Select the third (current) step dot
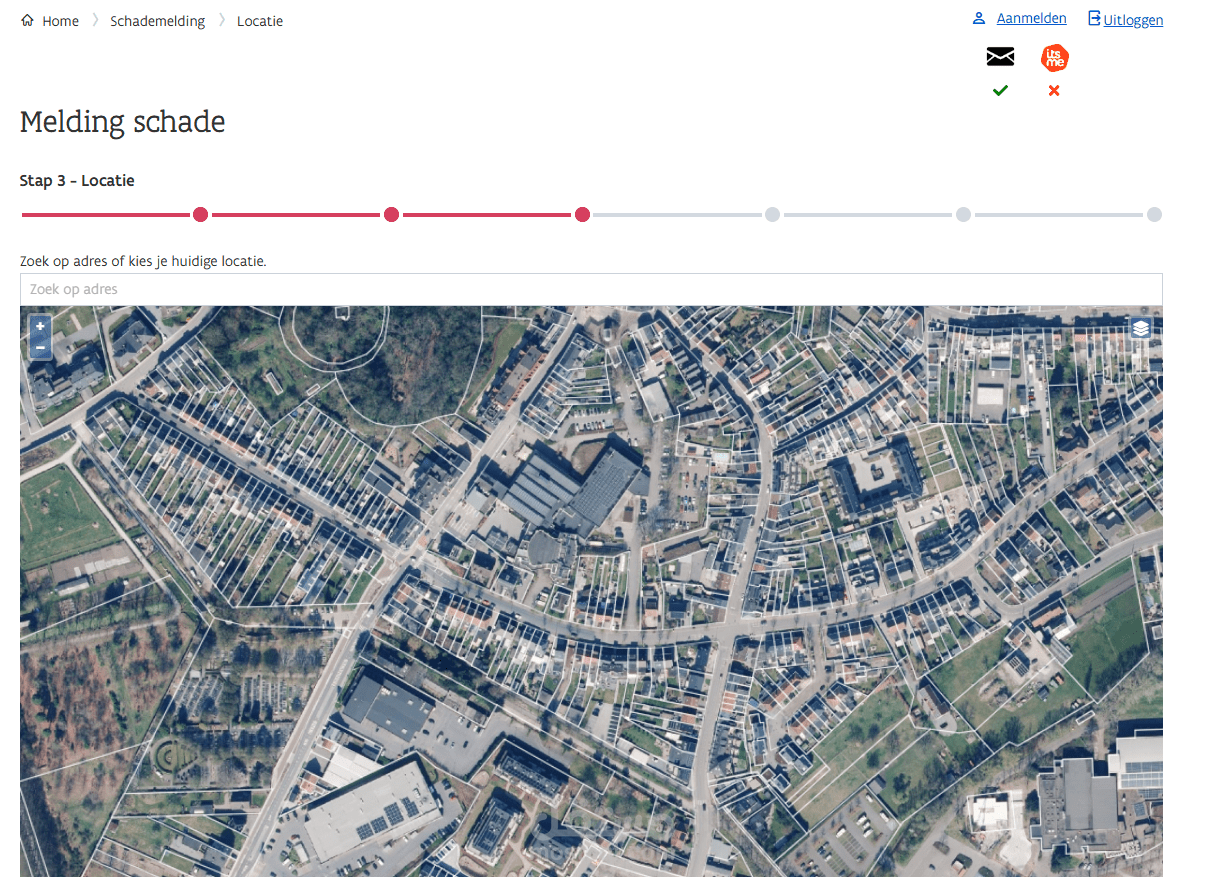The image size is (1205, 883). click(x=582, y=214)
